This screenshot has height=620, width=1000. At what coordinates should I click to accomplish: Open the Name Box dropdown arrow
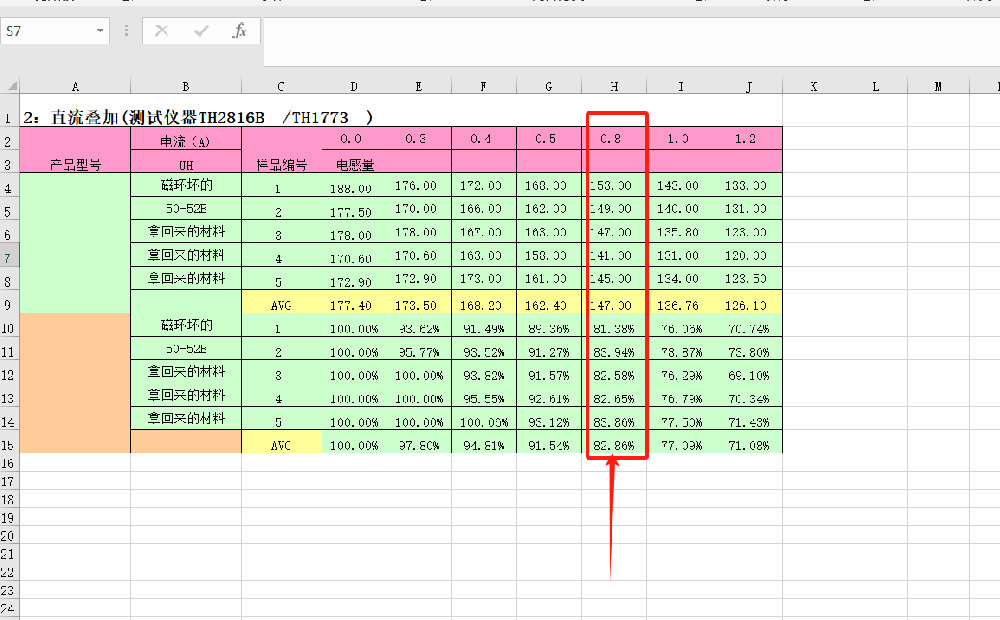coord(100,31)
